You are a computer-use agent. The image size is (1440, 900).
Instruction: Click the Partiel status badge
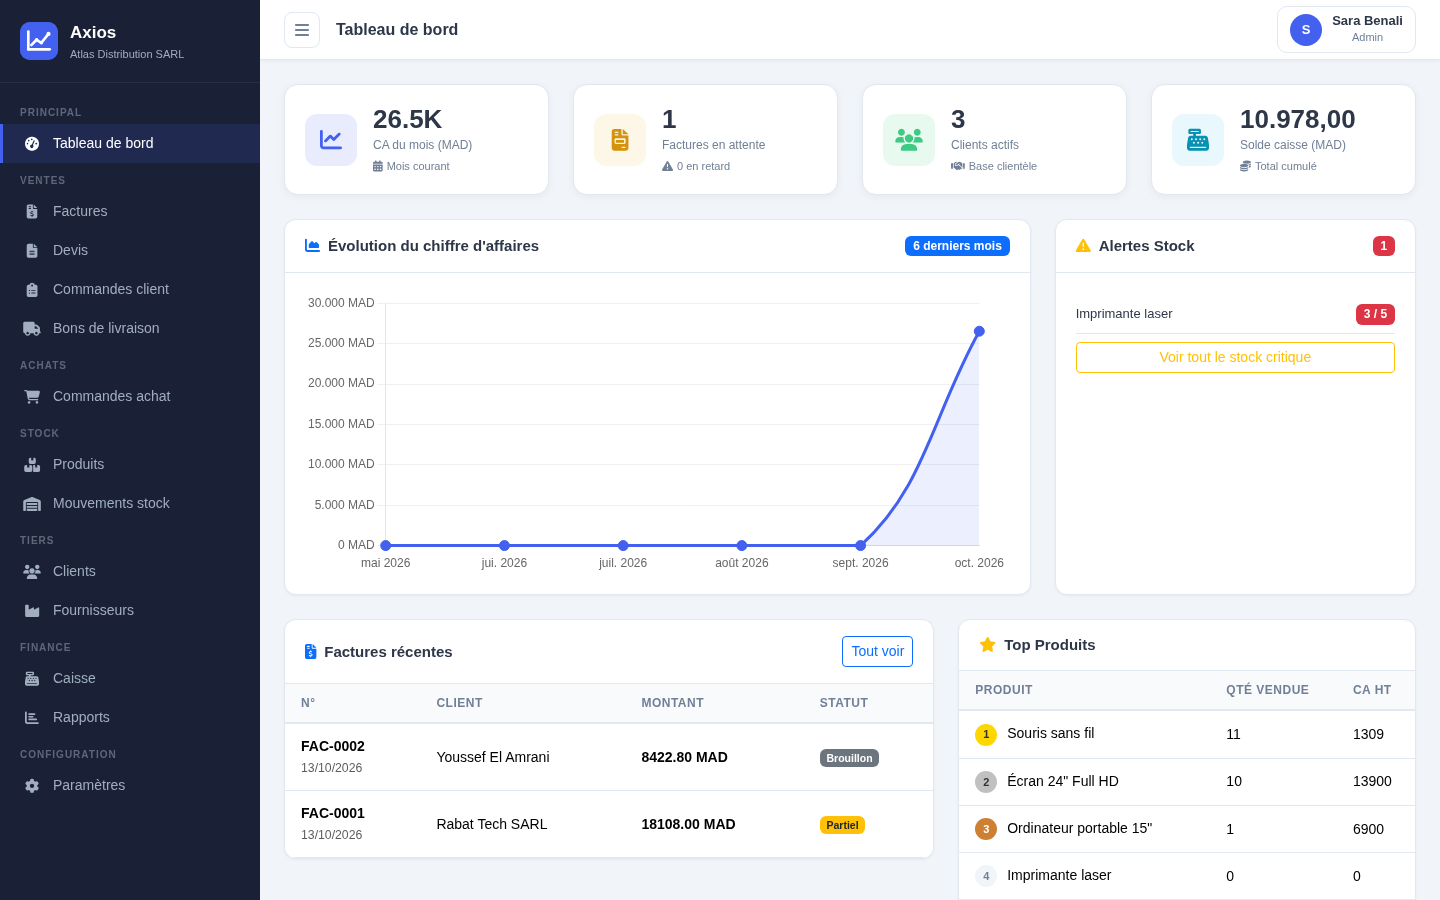(842, 825)
